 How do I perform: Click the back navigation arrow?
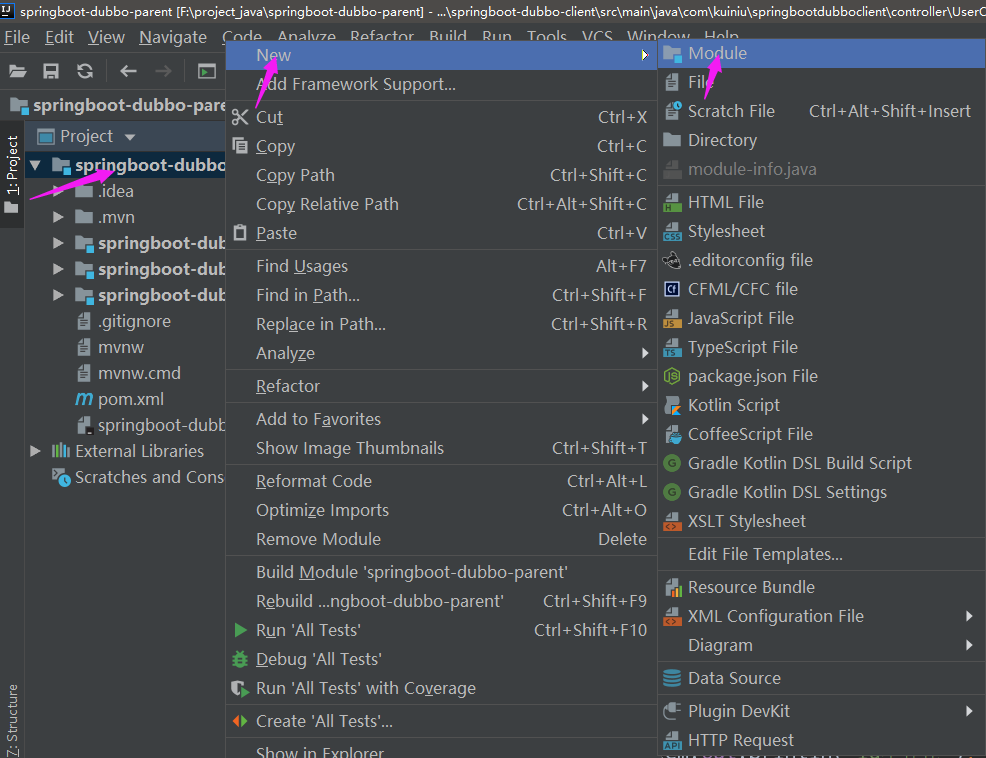pyautogui.click(x=129, y=71)
